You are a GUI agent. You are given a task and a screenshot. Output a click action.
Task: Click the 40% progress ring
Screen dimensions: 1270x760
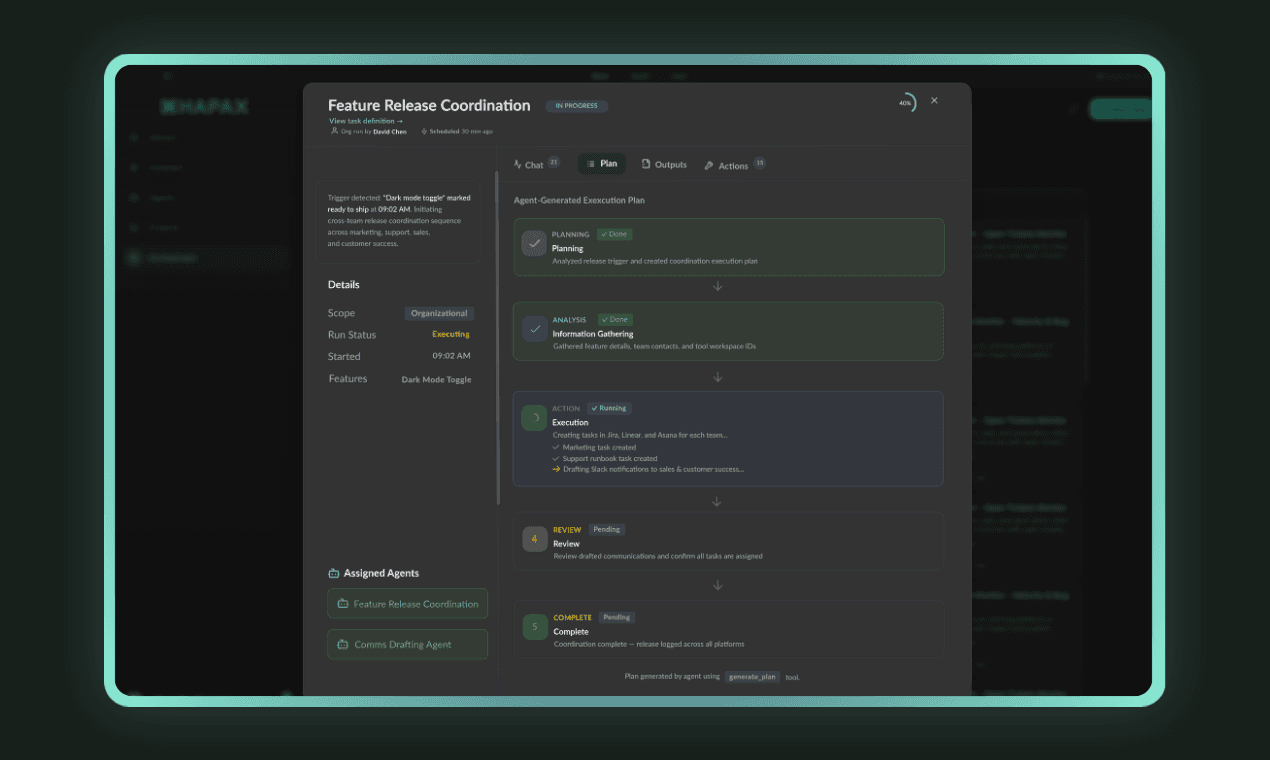pyautogui.click(x=906, y=101)
